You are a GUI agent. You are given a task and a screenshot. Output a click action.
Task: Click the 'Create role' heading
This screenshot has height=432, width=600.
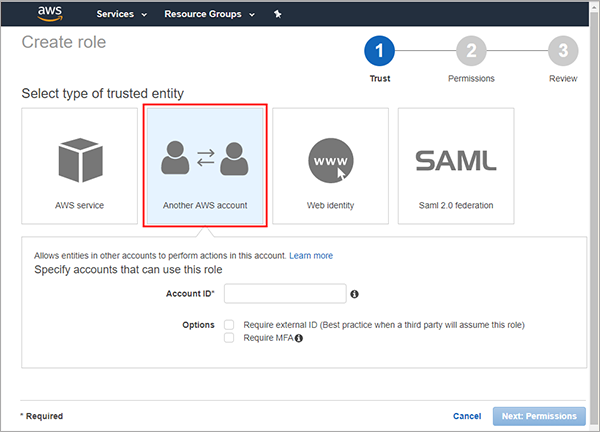pyautogui.click(x=64, y=42)
